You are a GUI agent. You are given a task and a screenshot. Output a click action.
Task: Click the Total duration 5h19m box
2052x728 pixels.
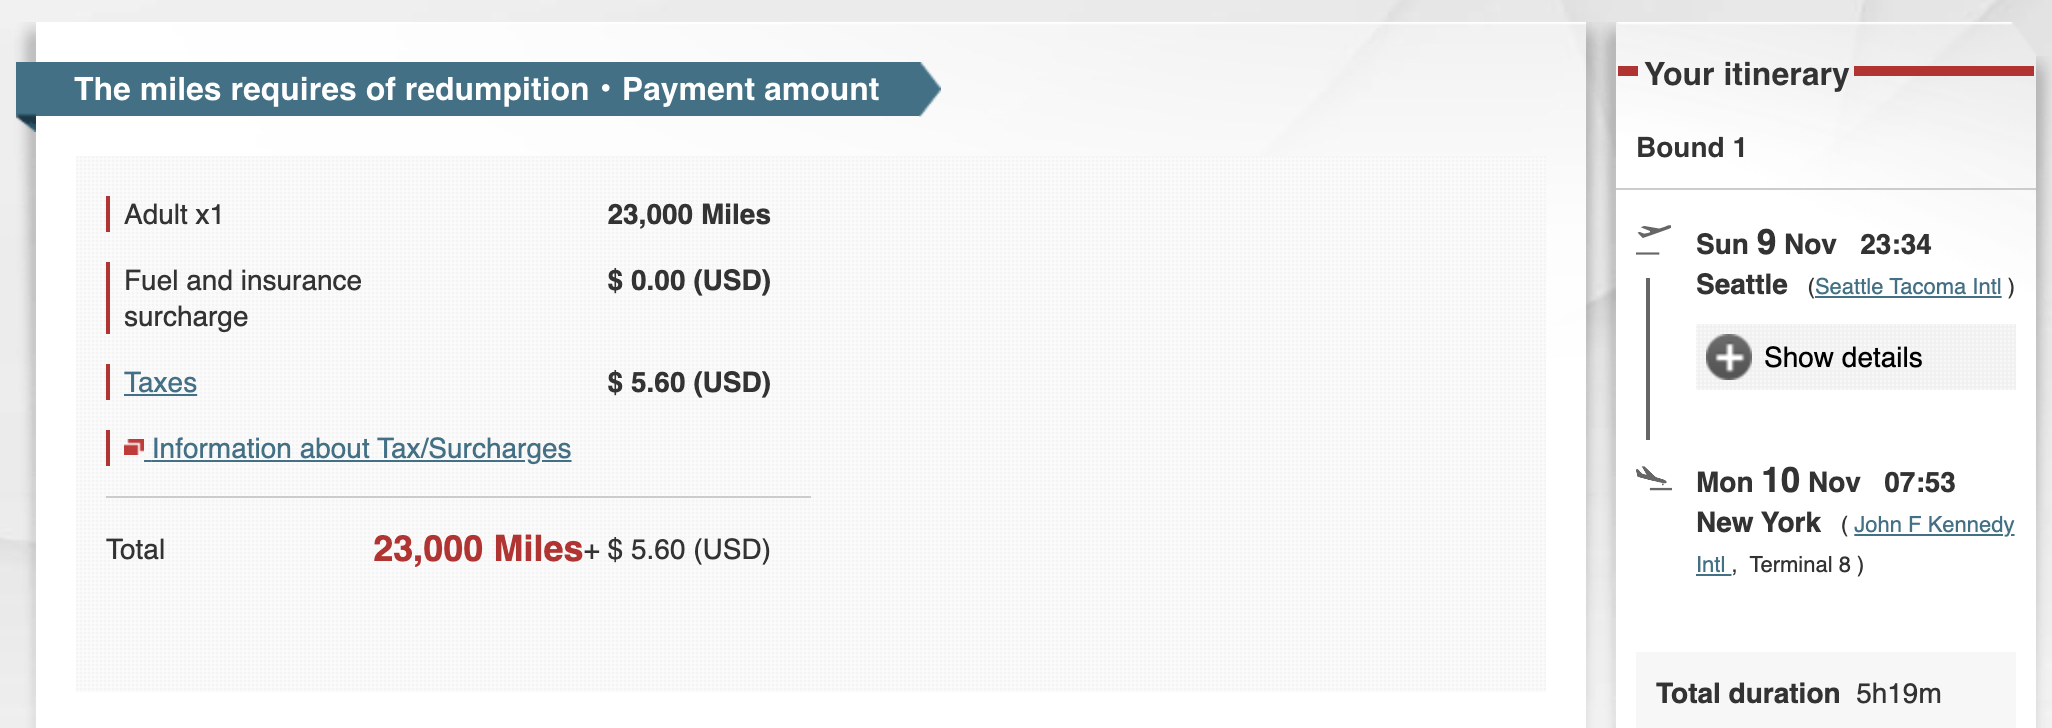tap(1798, 693)
